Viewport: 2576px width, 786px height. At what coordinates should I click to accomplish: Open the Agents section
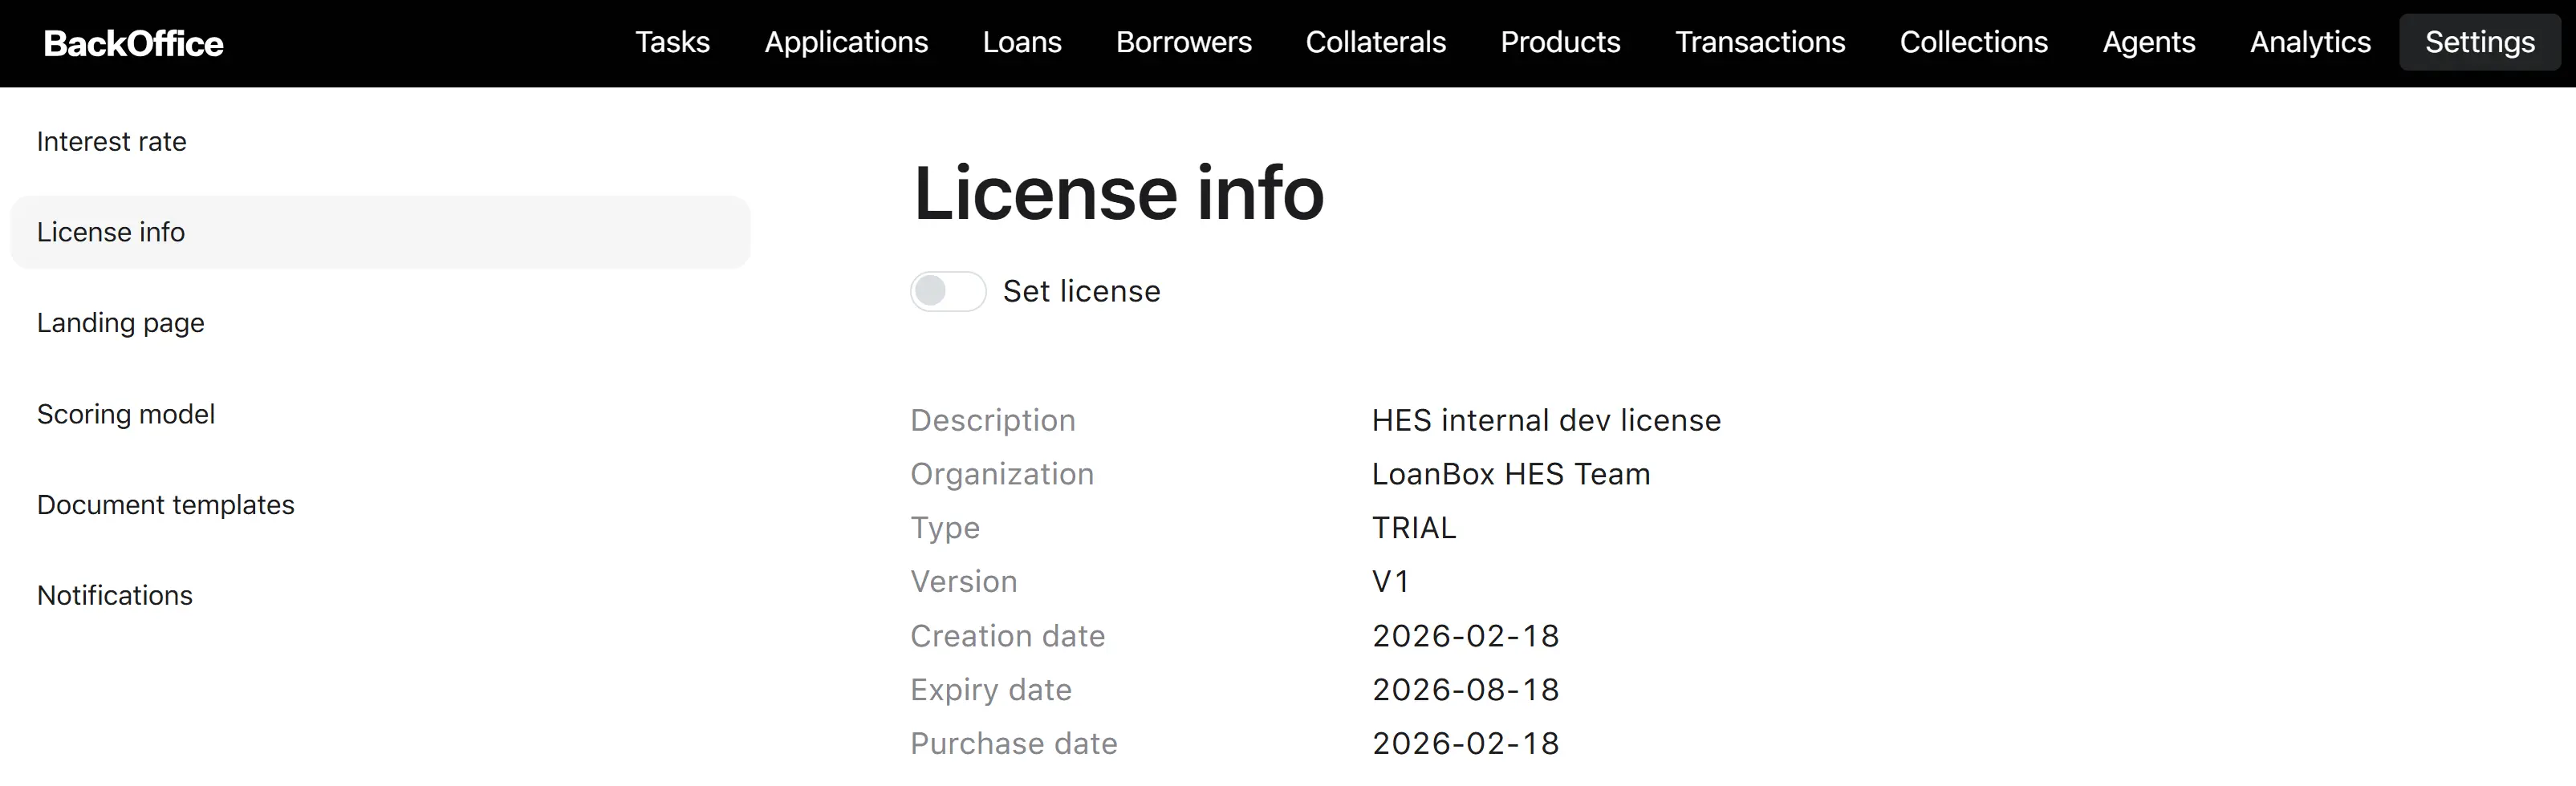(2148, 42)
